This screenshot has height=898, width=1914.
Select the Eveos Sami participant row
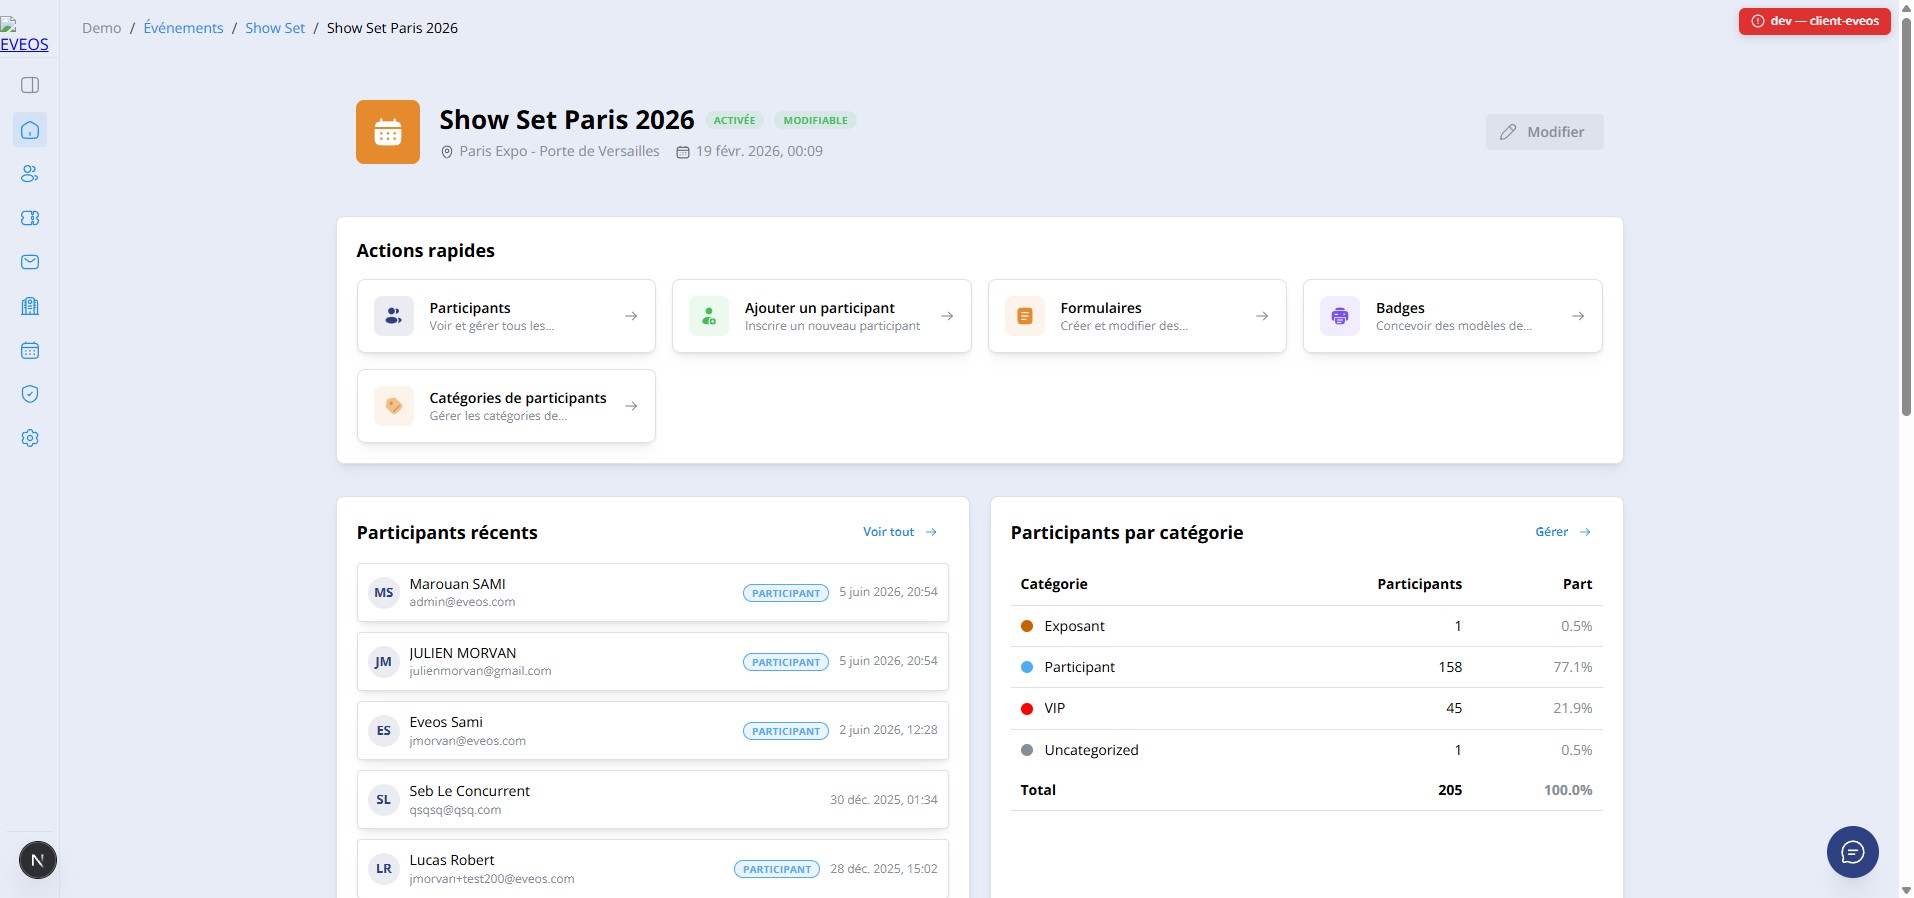coord(652,731)
